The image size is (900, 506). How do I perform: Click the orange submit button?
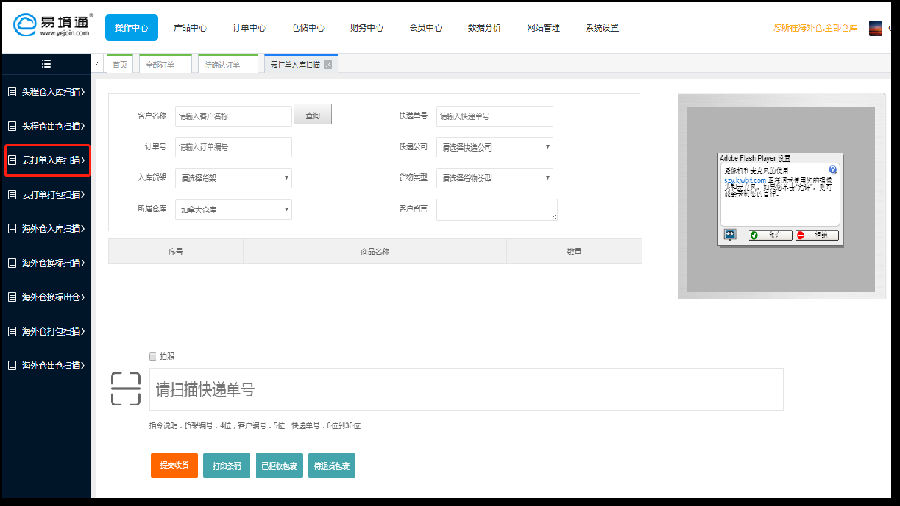tap(174, 466)
